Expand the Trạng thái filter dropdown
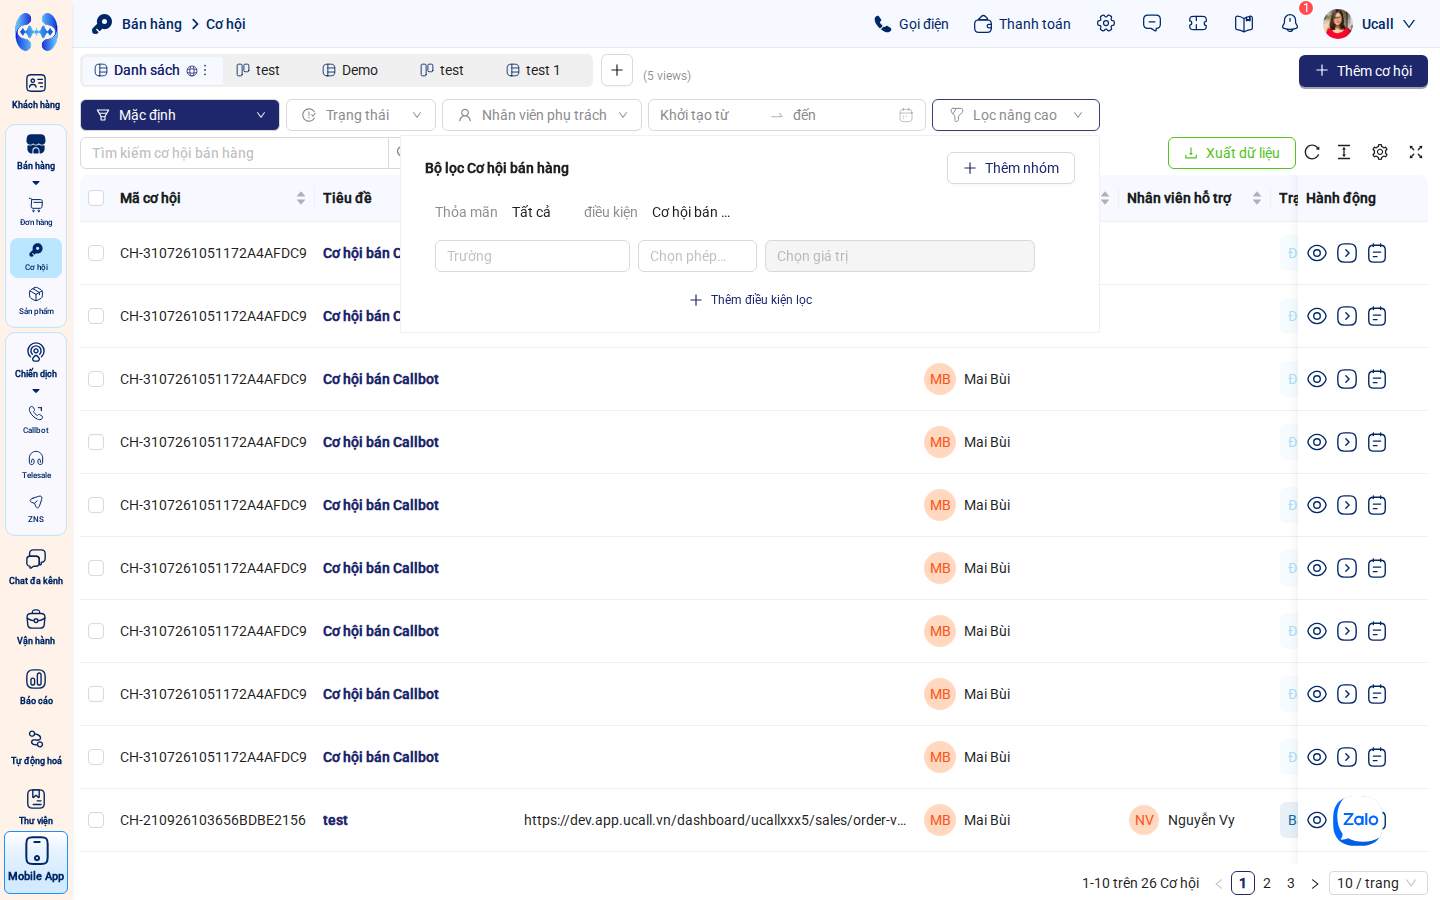The image size is (1440, 900). (x=361, y=115)
